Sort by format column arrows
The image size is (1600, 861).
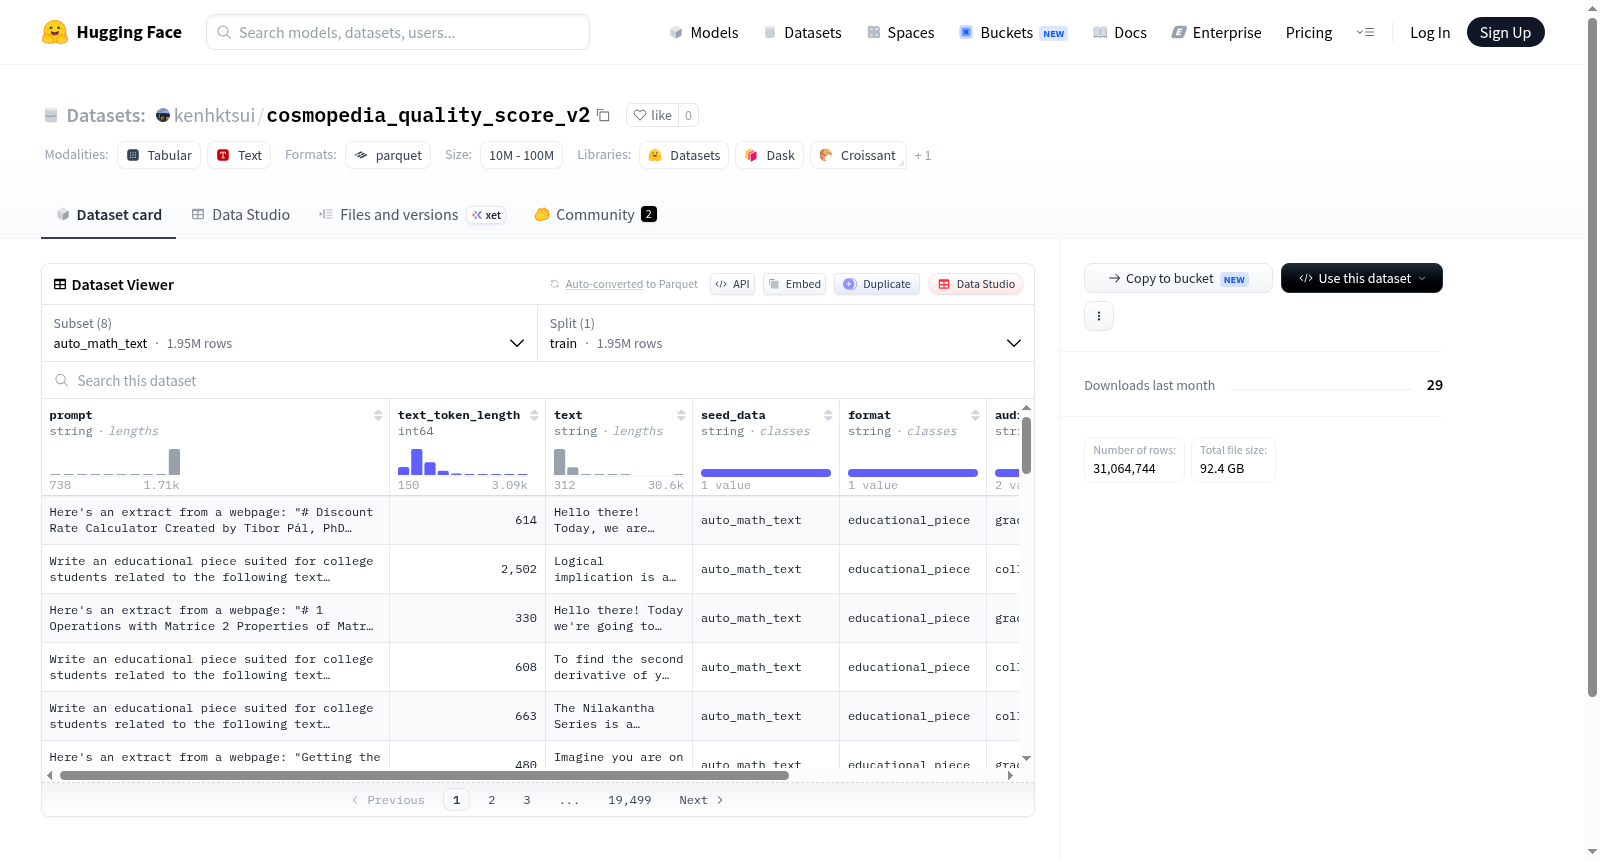[x=975, y=415]
